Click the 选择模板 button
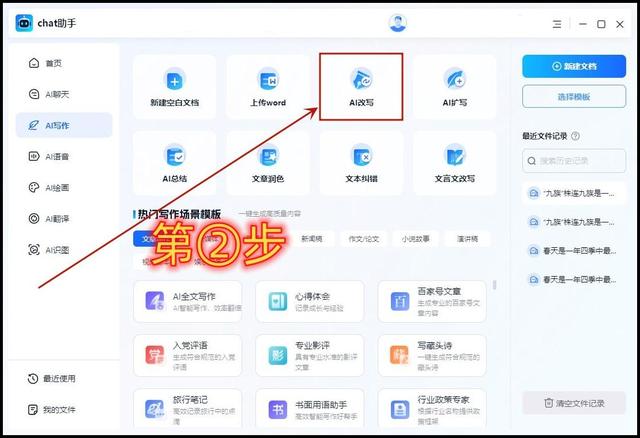Viewport: 640px width, 438px height. pos(574,97)
